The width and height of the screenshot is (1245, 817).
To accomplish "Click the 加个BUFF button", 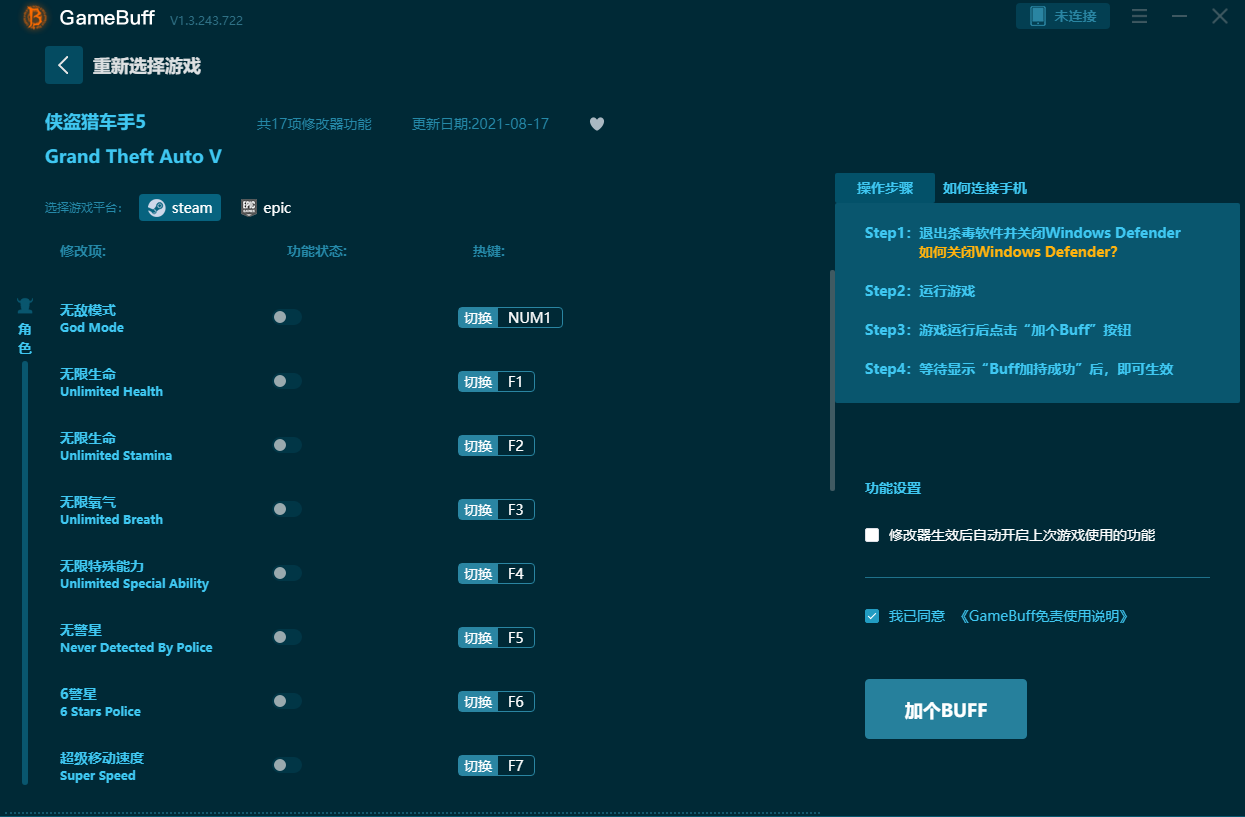I will [946, 709].
